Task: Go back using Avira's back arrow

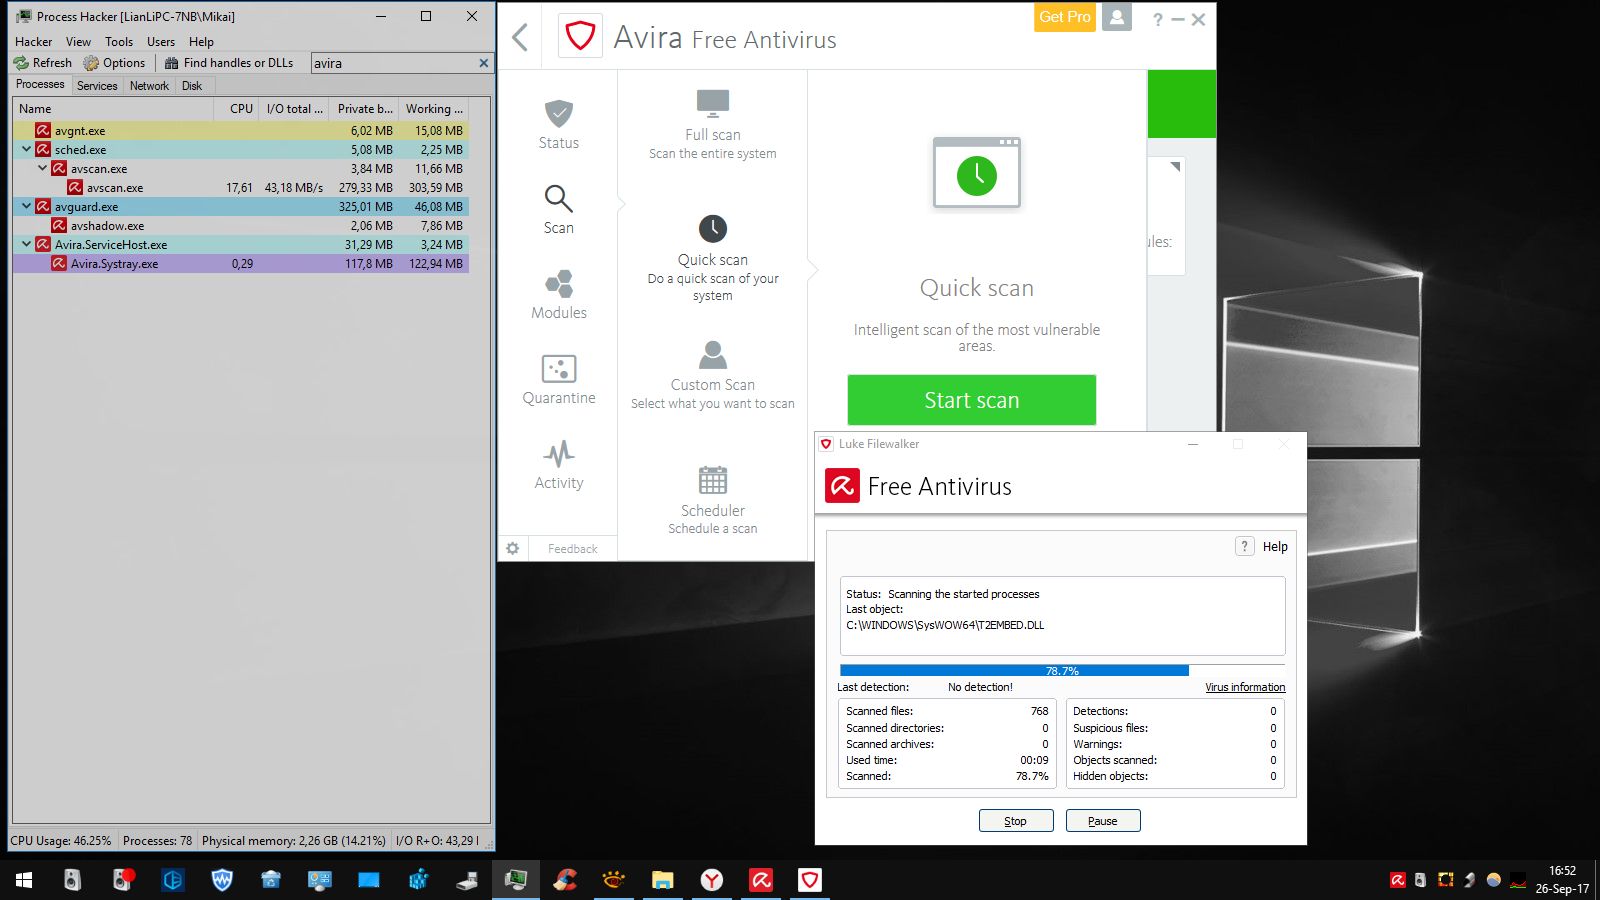Action: (520, 38)
